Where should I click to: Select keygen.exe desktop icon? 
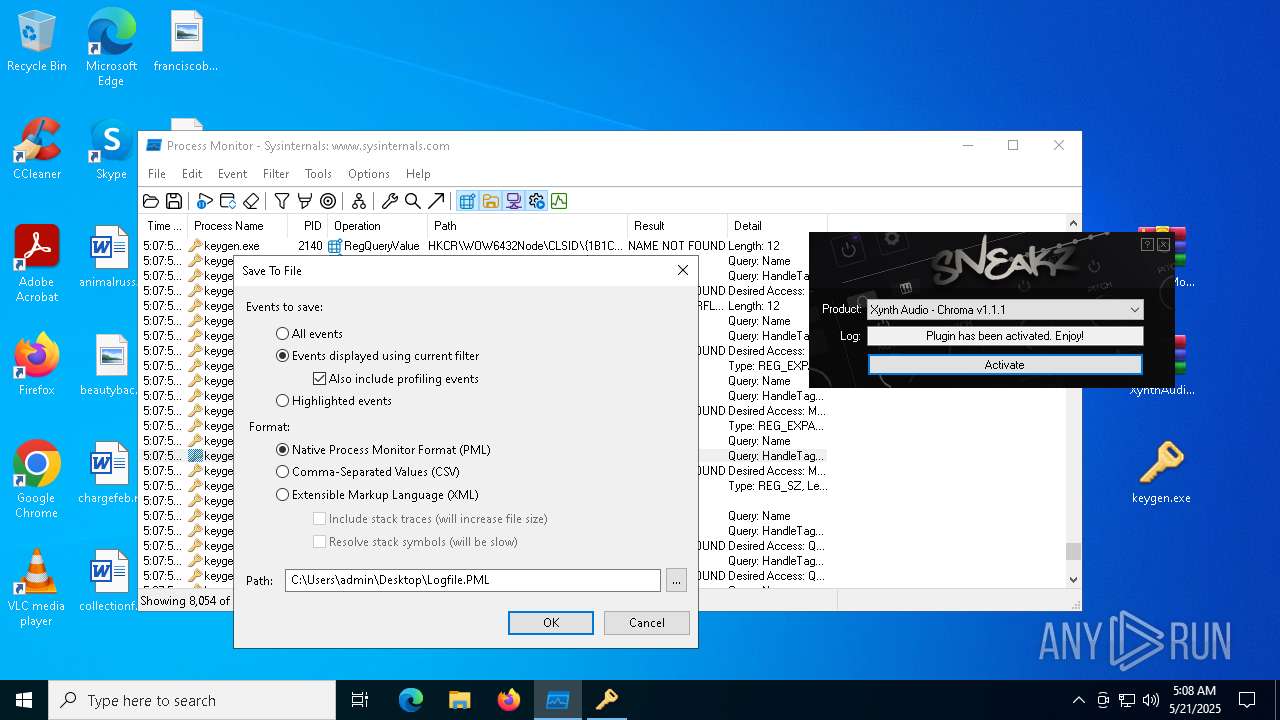[1161, 473]
